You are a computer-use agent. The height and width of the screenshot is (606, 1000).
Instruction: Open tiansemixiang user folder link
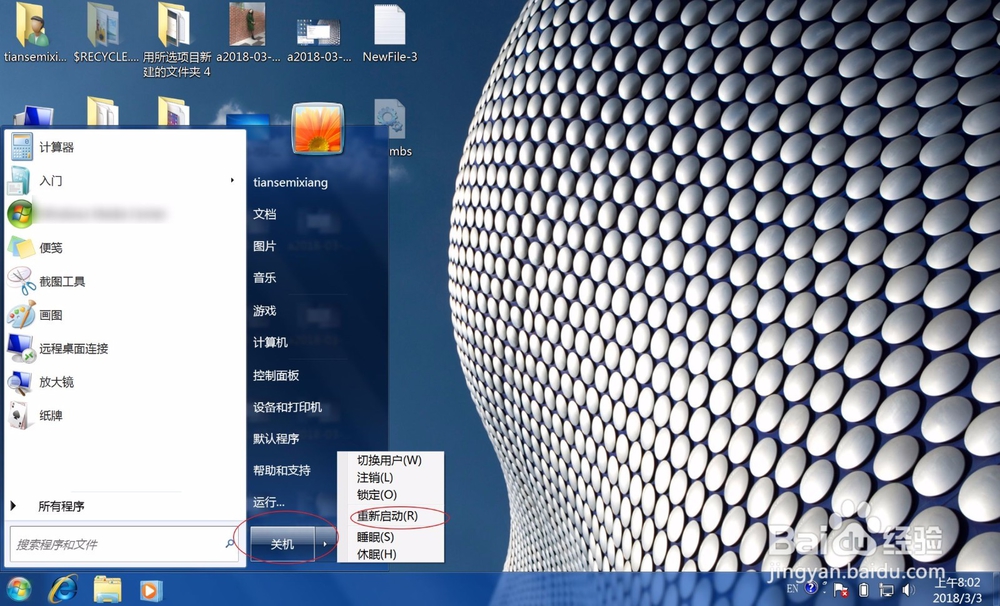[290, 182]
